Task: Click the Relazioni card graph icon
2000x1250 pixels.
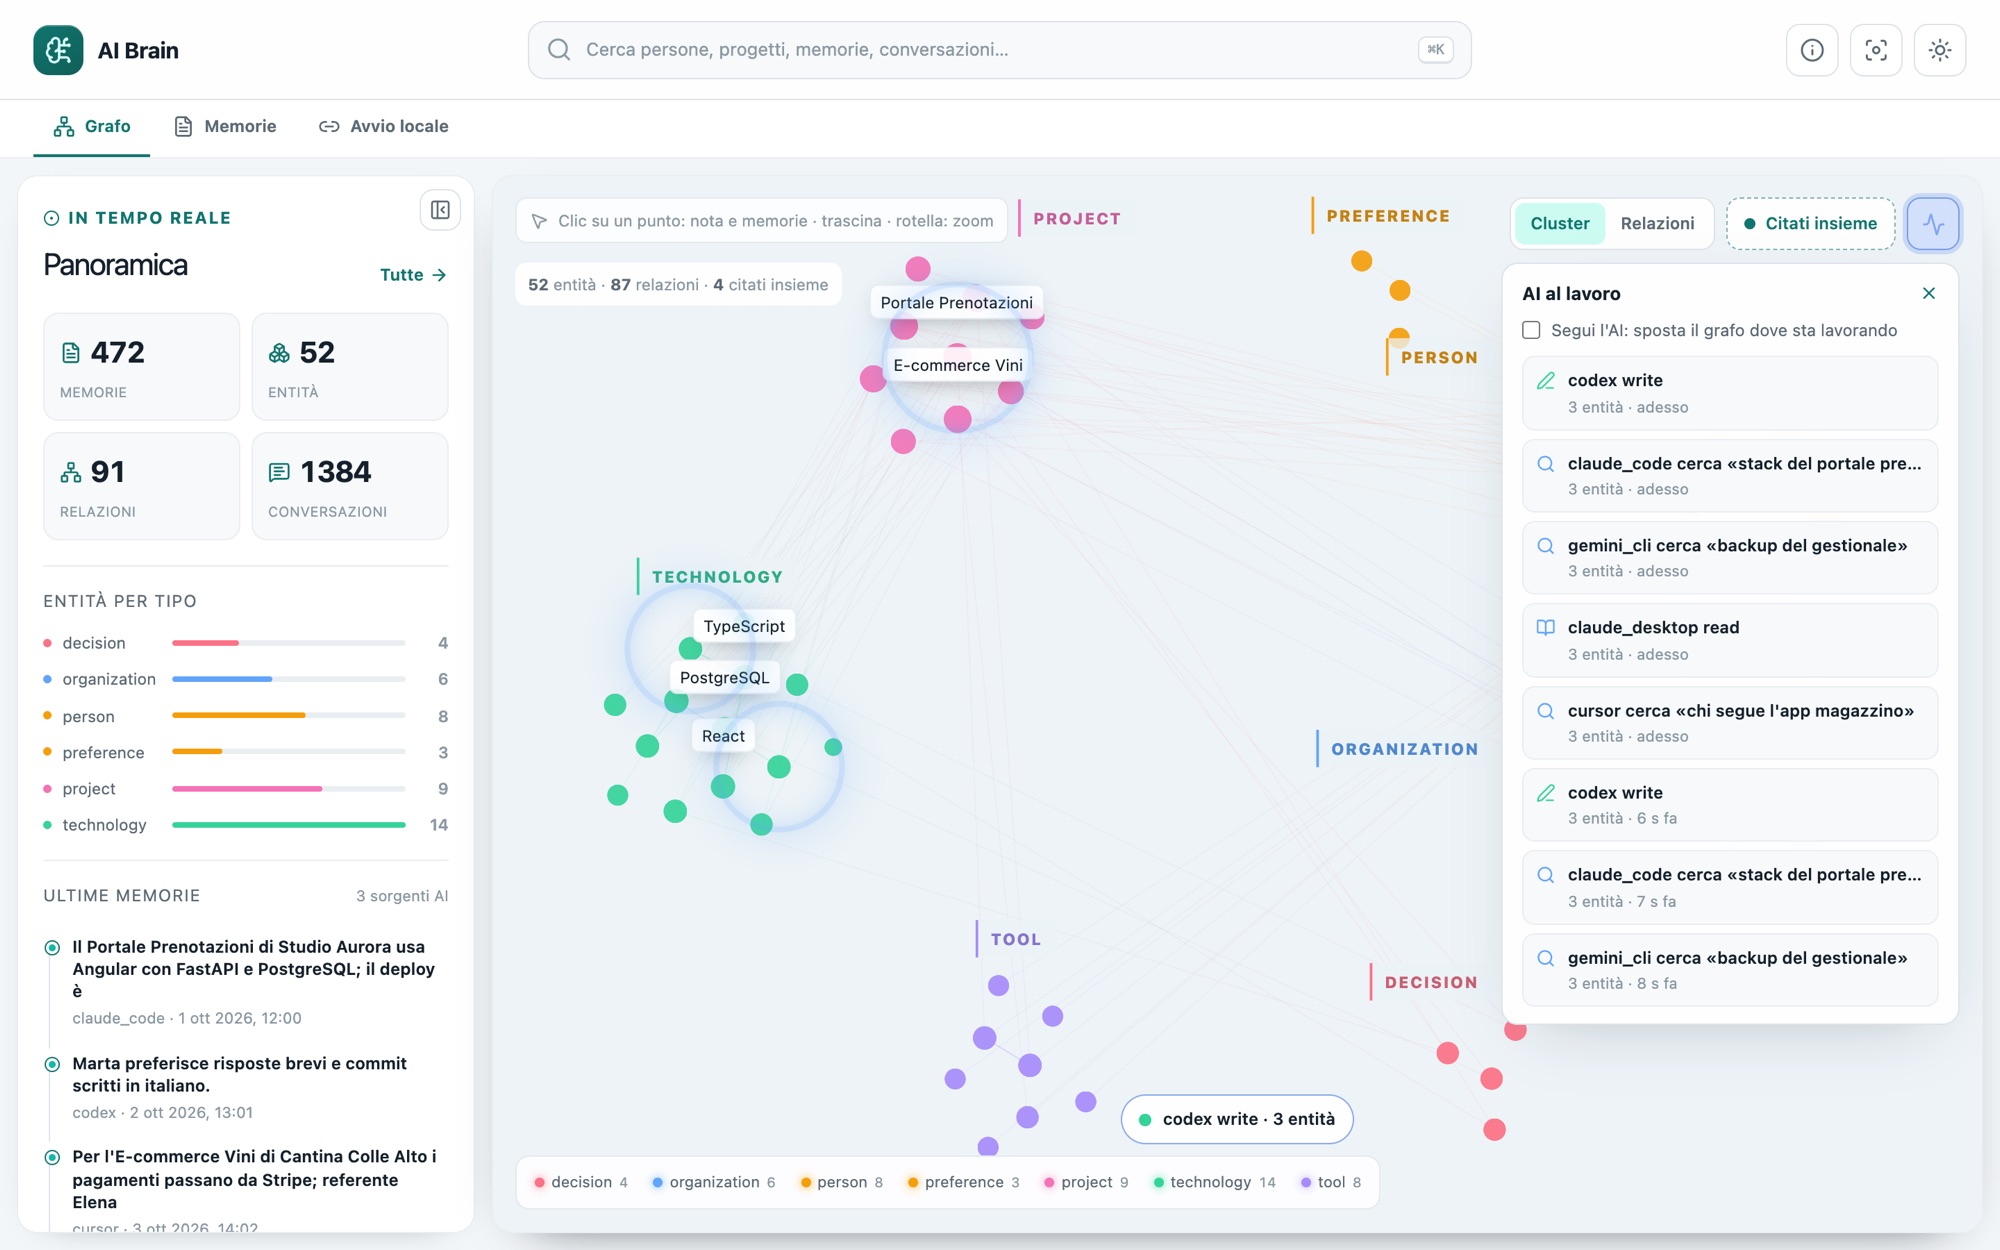Action: click(x=71, y=472)
